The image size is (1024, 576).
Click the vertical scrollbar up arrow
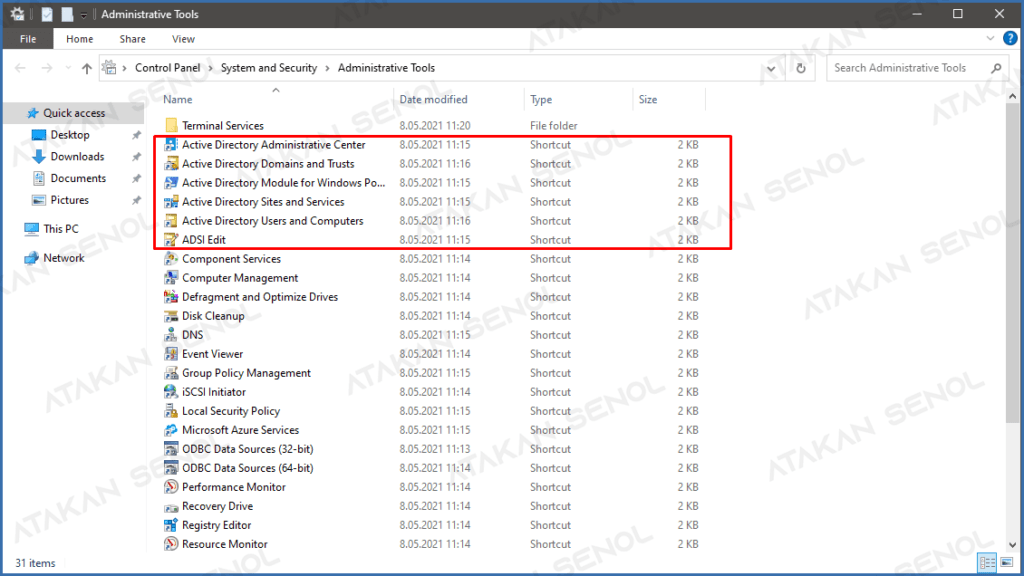1012,96
